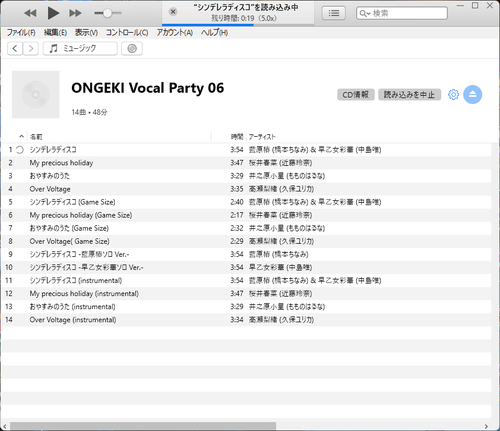This screenshot has width=500, height=431.
Task: Select track 7 おやすみのうた (Game Size)
Action: [x=247, y=228]
